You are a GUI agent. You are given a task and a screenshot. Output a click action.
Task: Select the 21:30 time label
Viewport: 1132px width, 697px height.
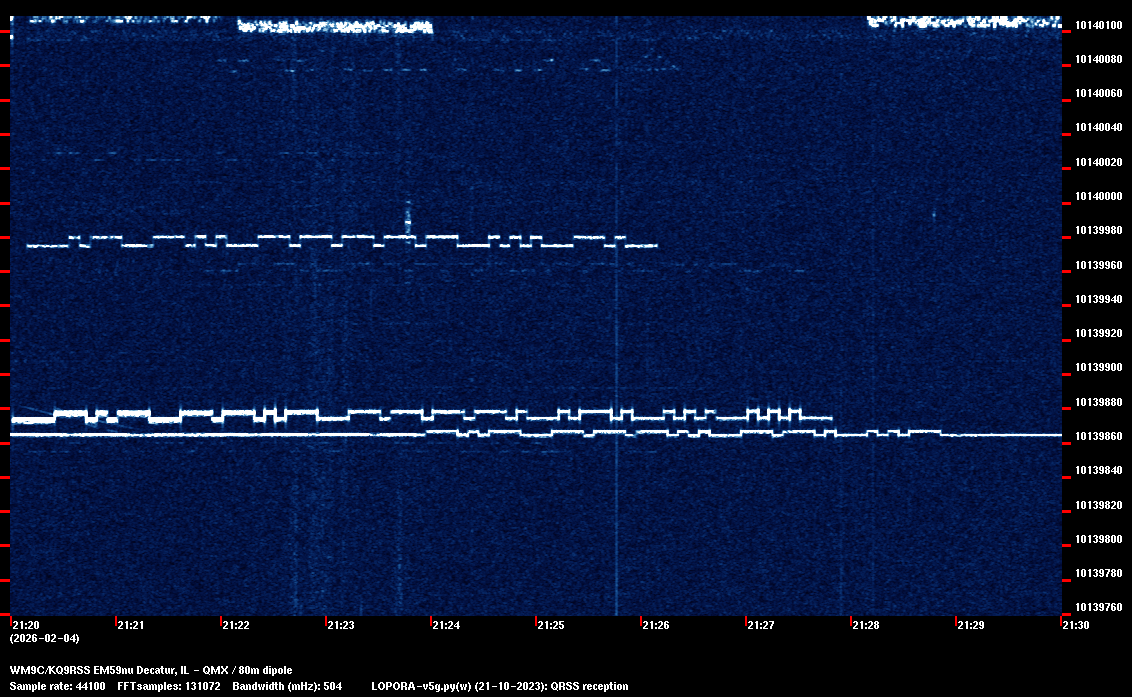(x=1075, y=626)
